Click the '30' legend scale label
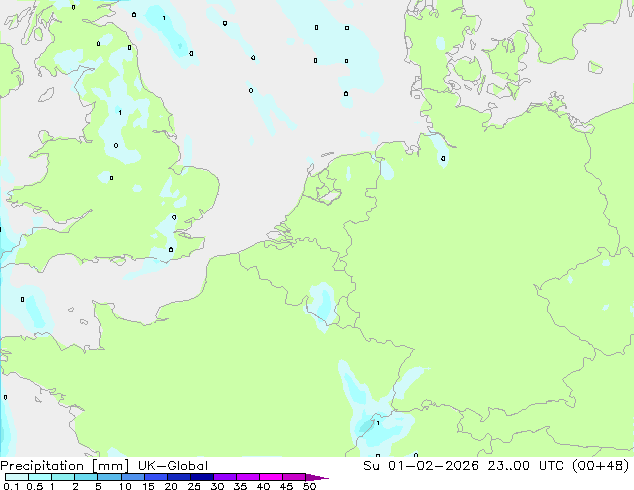 pyautogui.click(x=217, y=486)
